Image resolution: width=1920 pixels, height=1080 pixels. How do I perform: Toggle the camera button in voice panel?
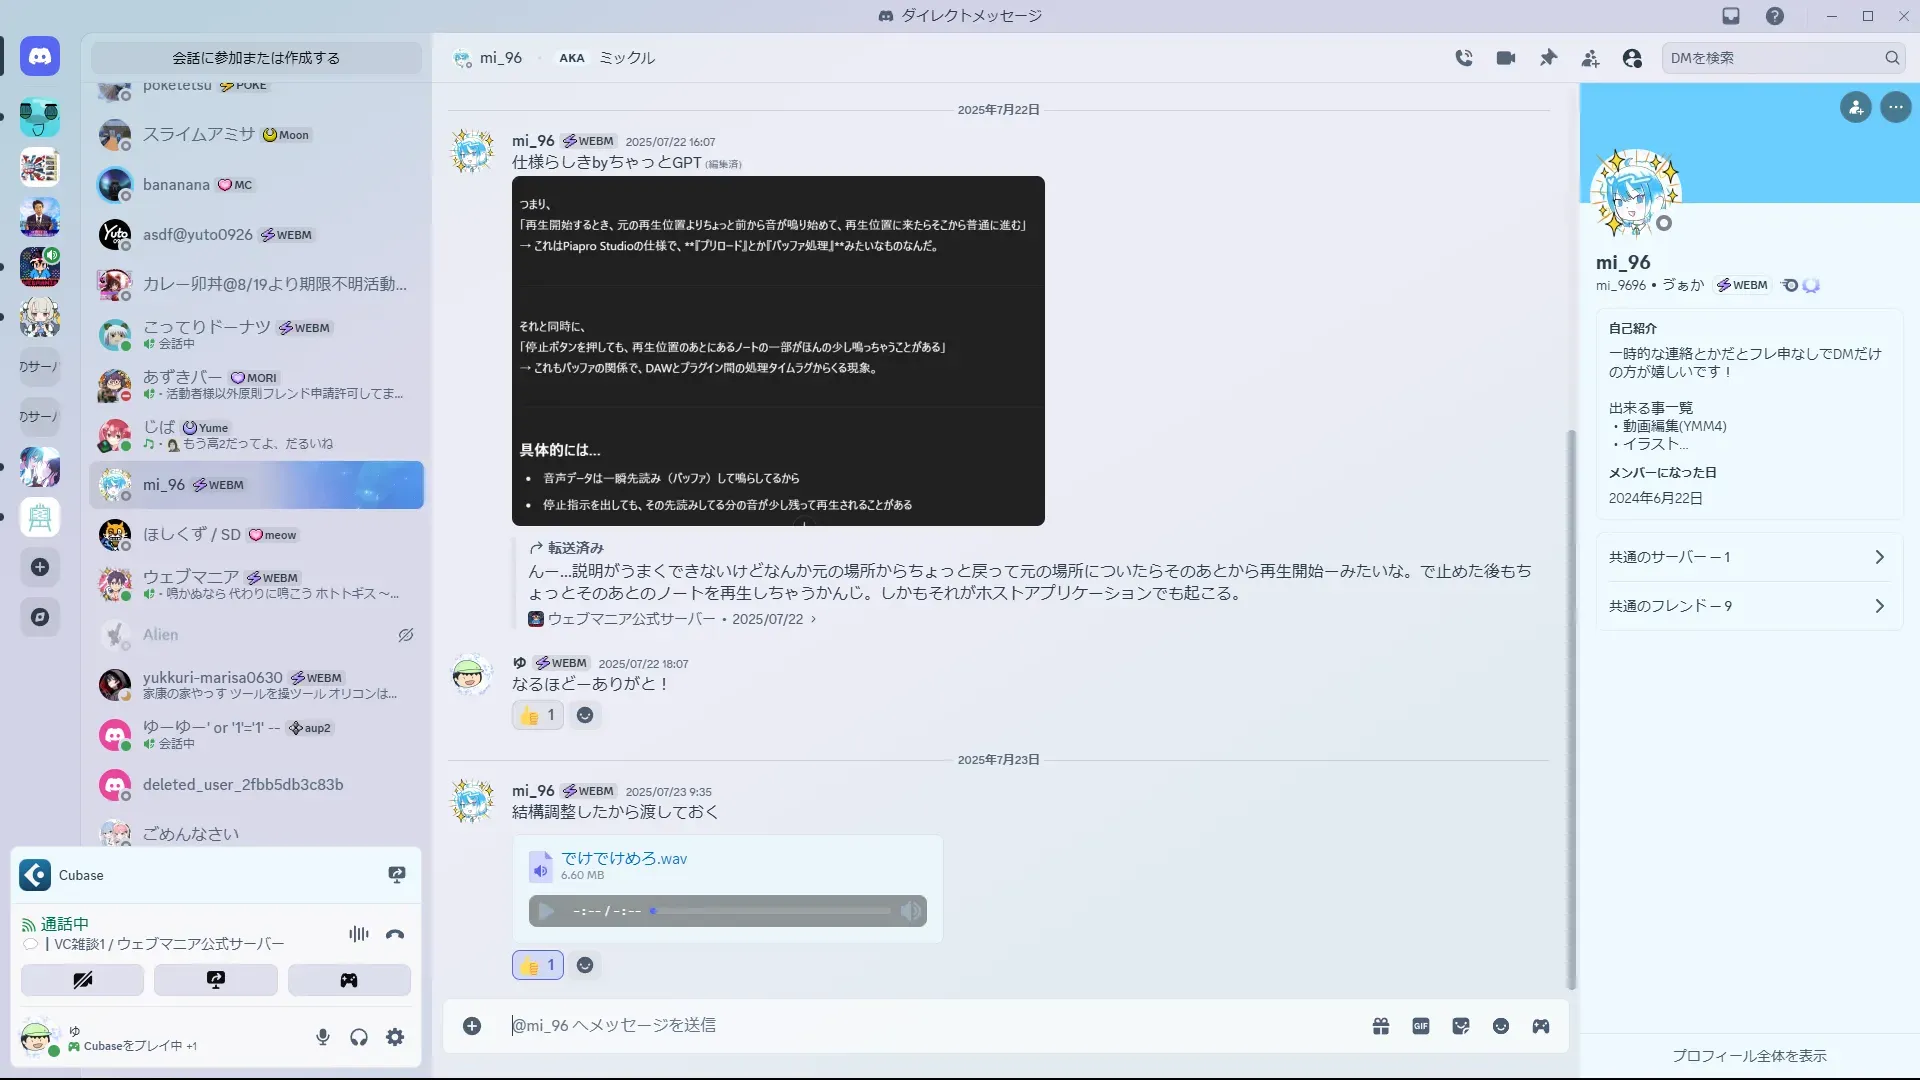point(82,980)
